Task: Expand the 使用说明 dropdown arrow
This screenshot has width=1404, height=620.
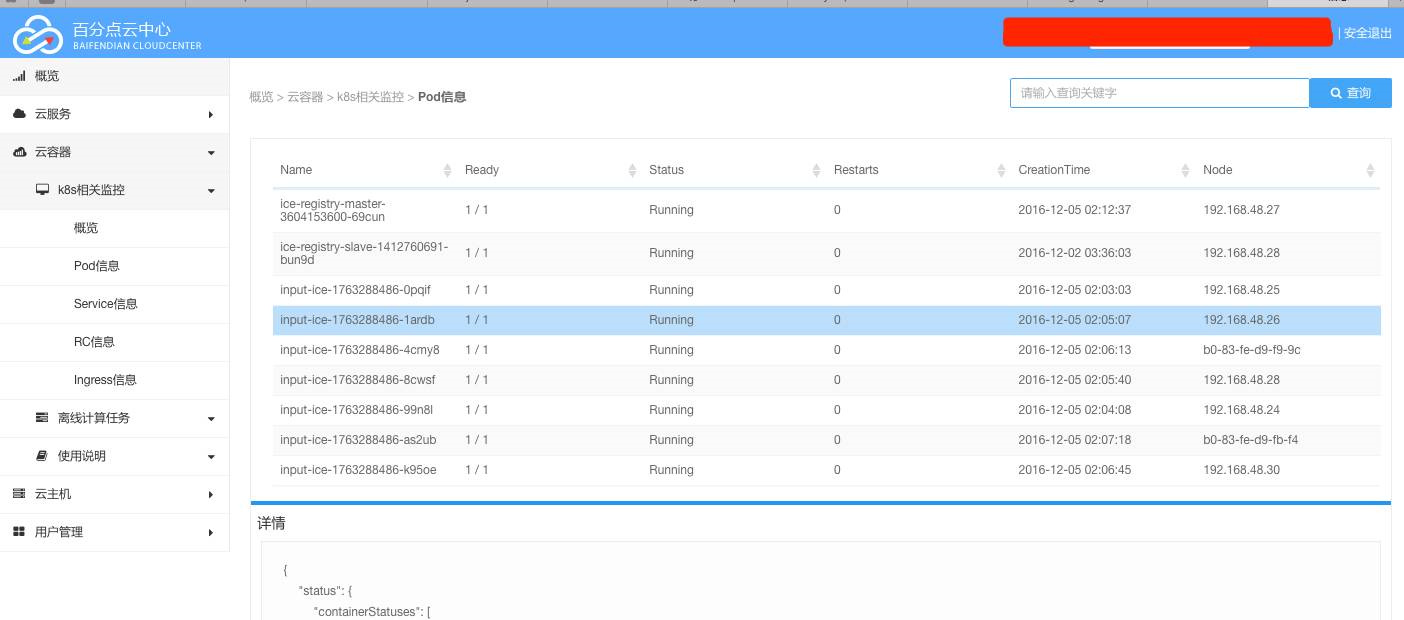Action: coord(211,457)
